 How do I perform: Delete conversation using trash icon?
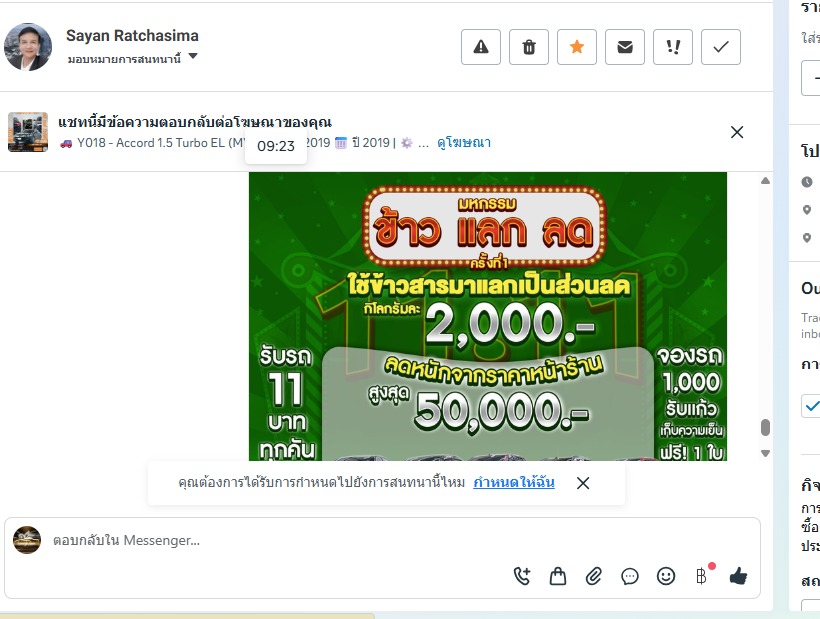click(529, 47)
